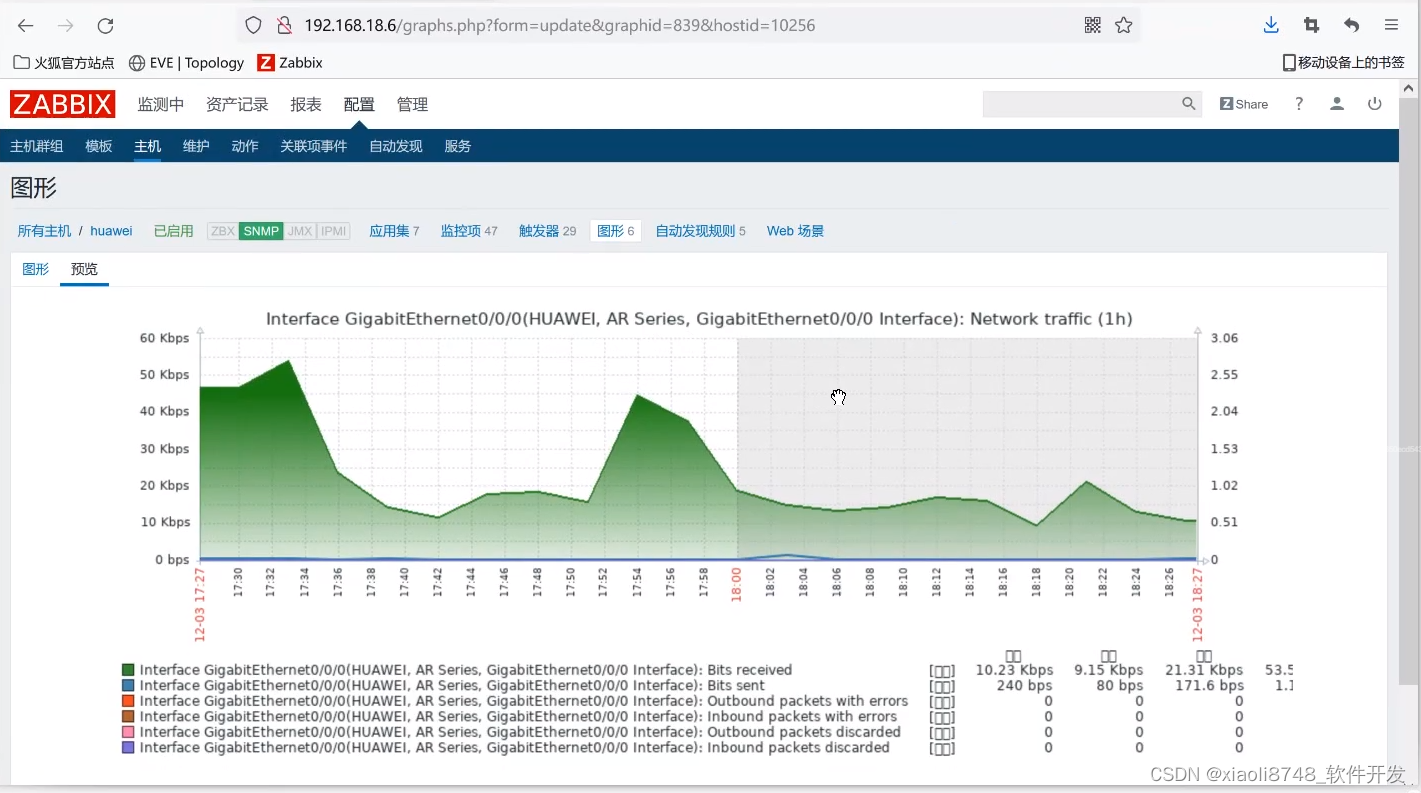Bookmark this page with star icon

(1124, 25)
